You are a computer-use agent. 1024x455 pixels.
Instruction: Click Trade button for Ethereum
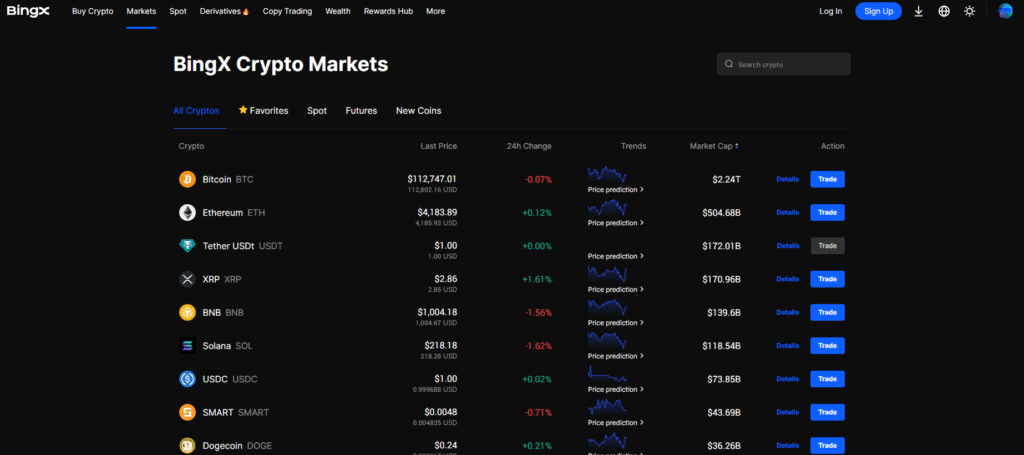[827, 212]
